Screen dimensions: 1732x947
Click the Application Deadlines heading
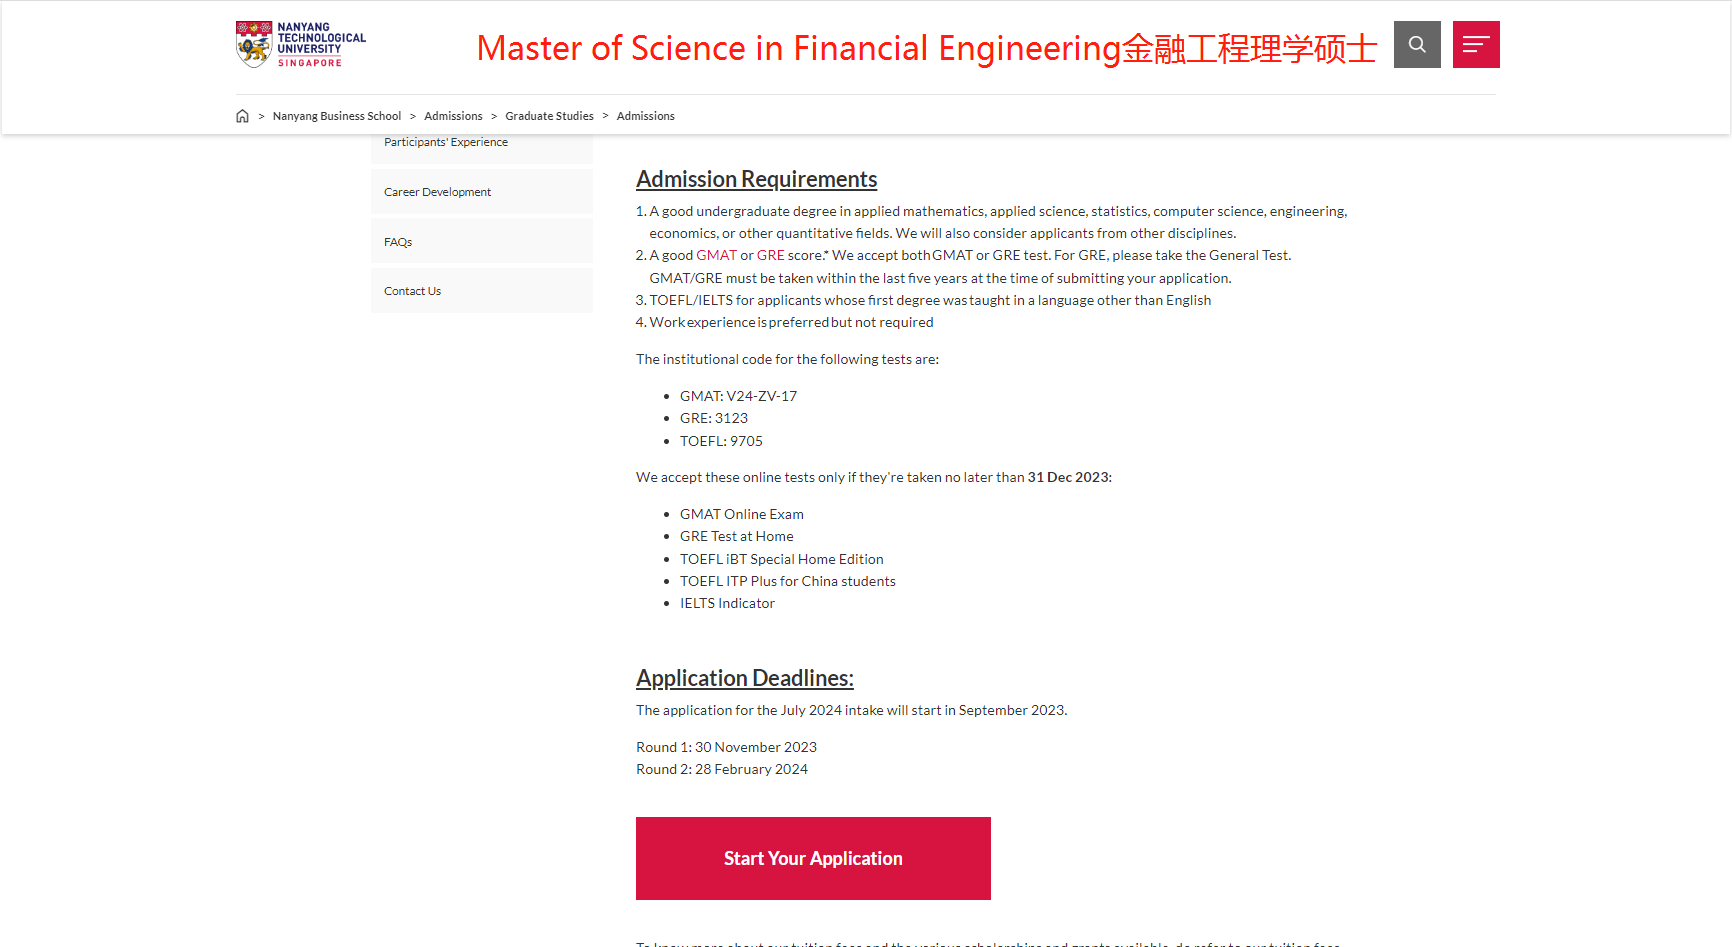[x=745, y=678]
